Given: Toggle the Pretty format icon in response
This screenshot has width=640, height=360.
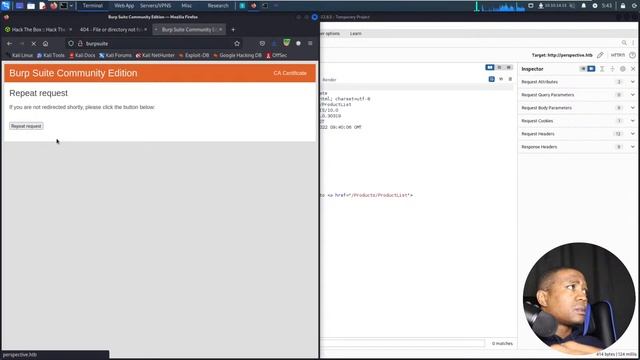Looking at the screenshot, I should point(491,79).
